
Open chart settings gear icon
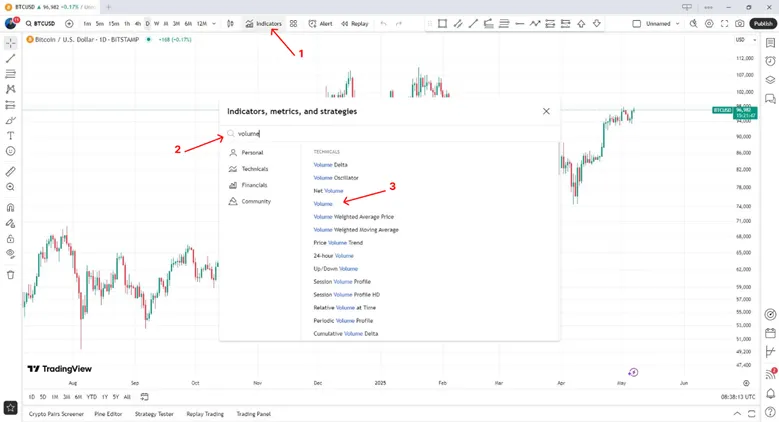[x=709, y=23]
